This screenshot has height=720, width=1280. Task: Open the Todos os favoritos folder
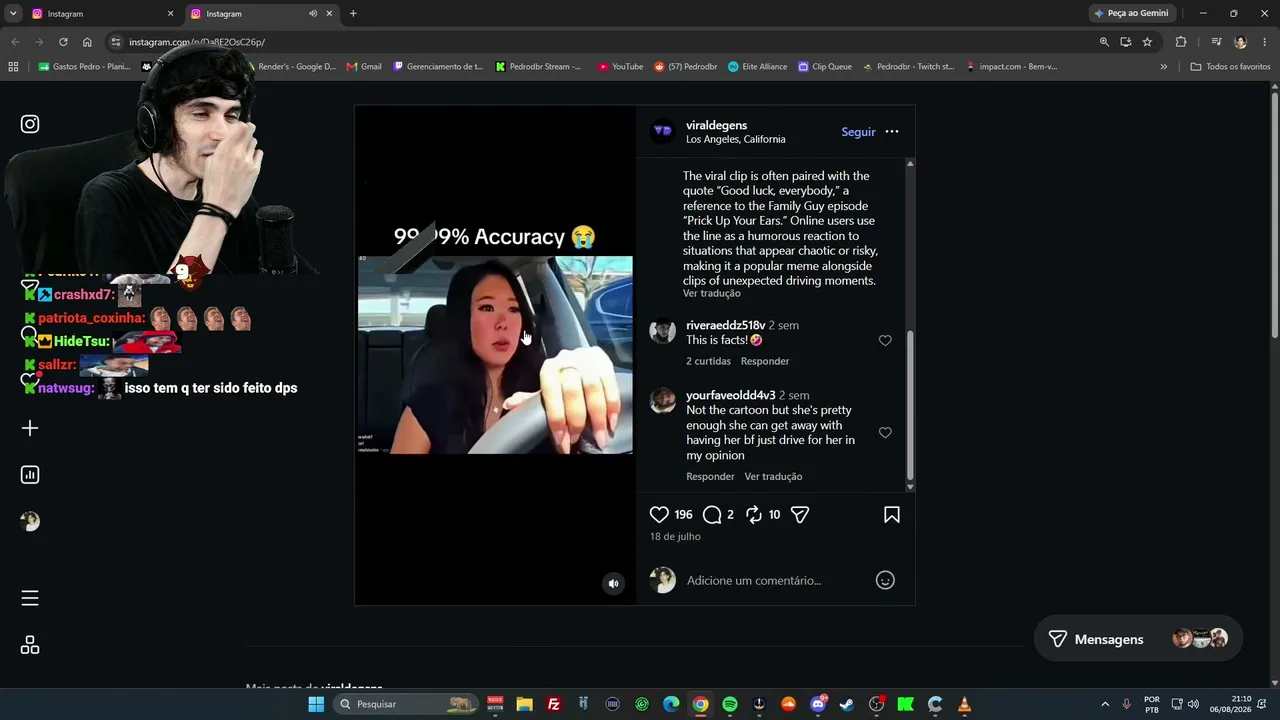(1230, 67)
